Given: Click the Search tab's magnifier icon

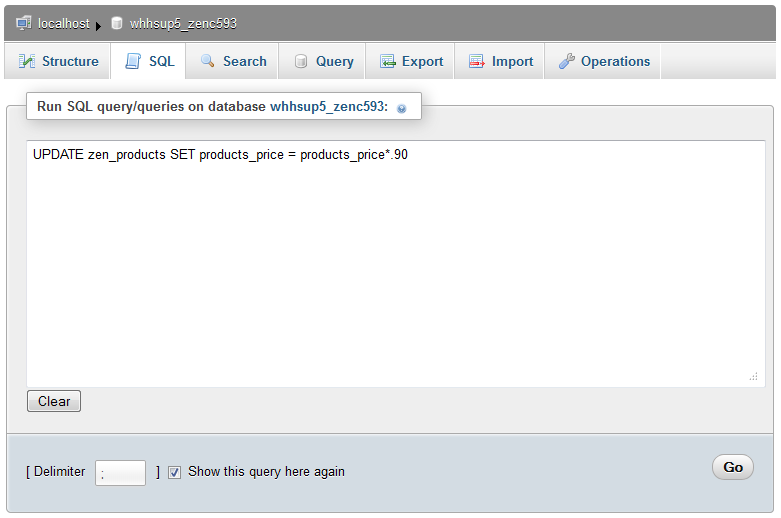Looking at the screenshot, I should pyautogui.click(x=208, y=62).
